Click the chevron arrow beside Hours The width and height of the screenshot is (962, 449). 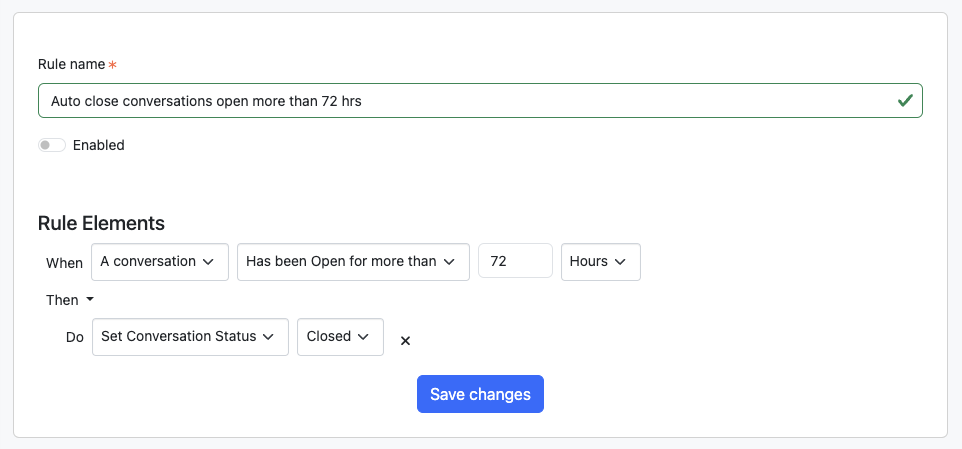(620, 262)
